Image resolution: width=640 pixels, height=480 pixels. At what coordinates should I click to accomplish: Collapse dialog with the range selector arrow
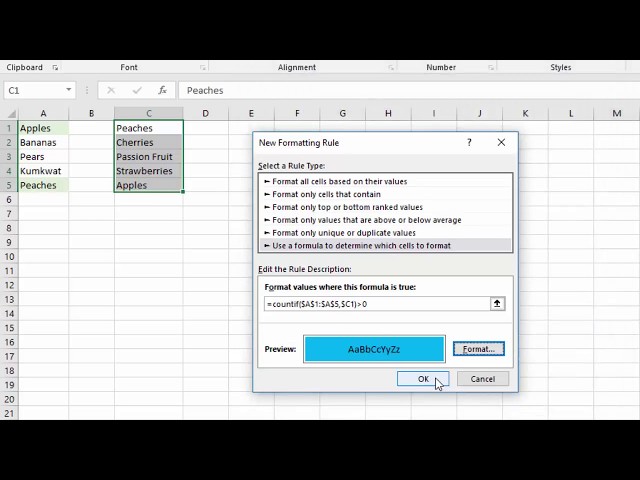[497, 304]
